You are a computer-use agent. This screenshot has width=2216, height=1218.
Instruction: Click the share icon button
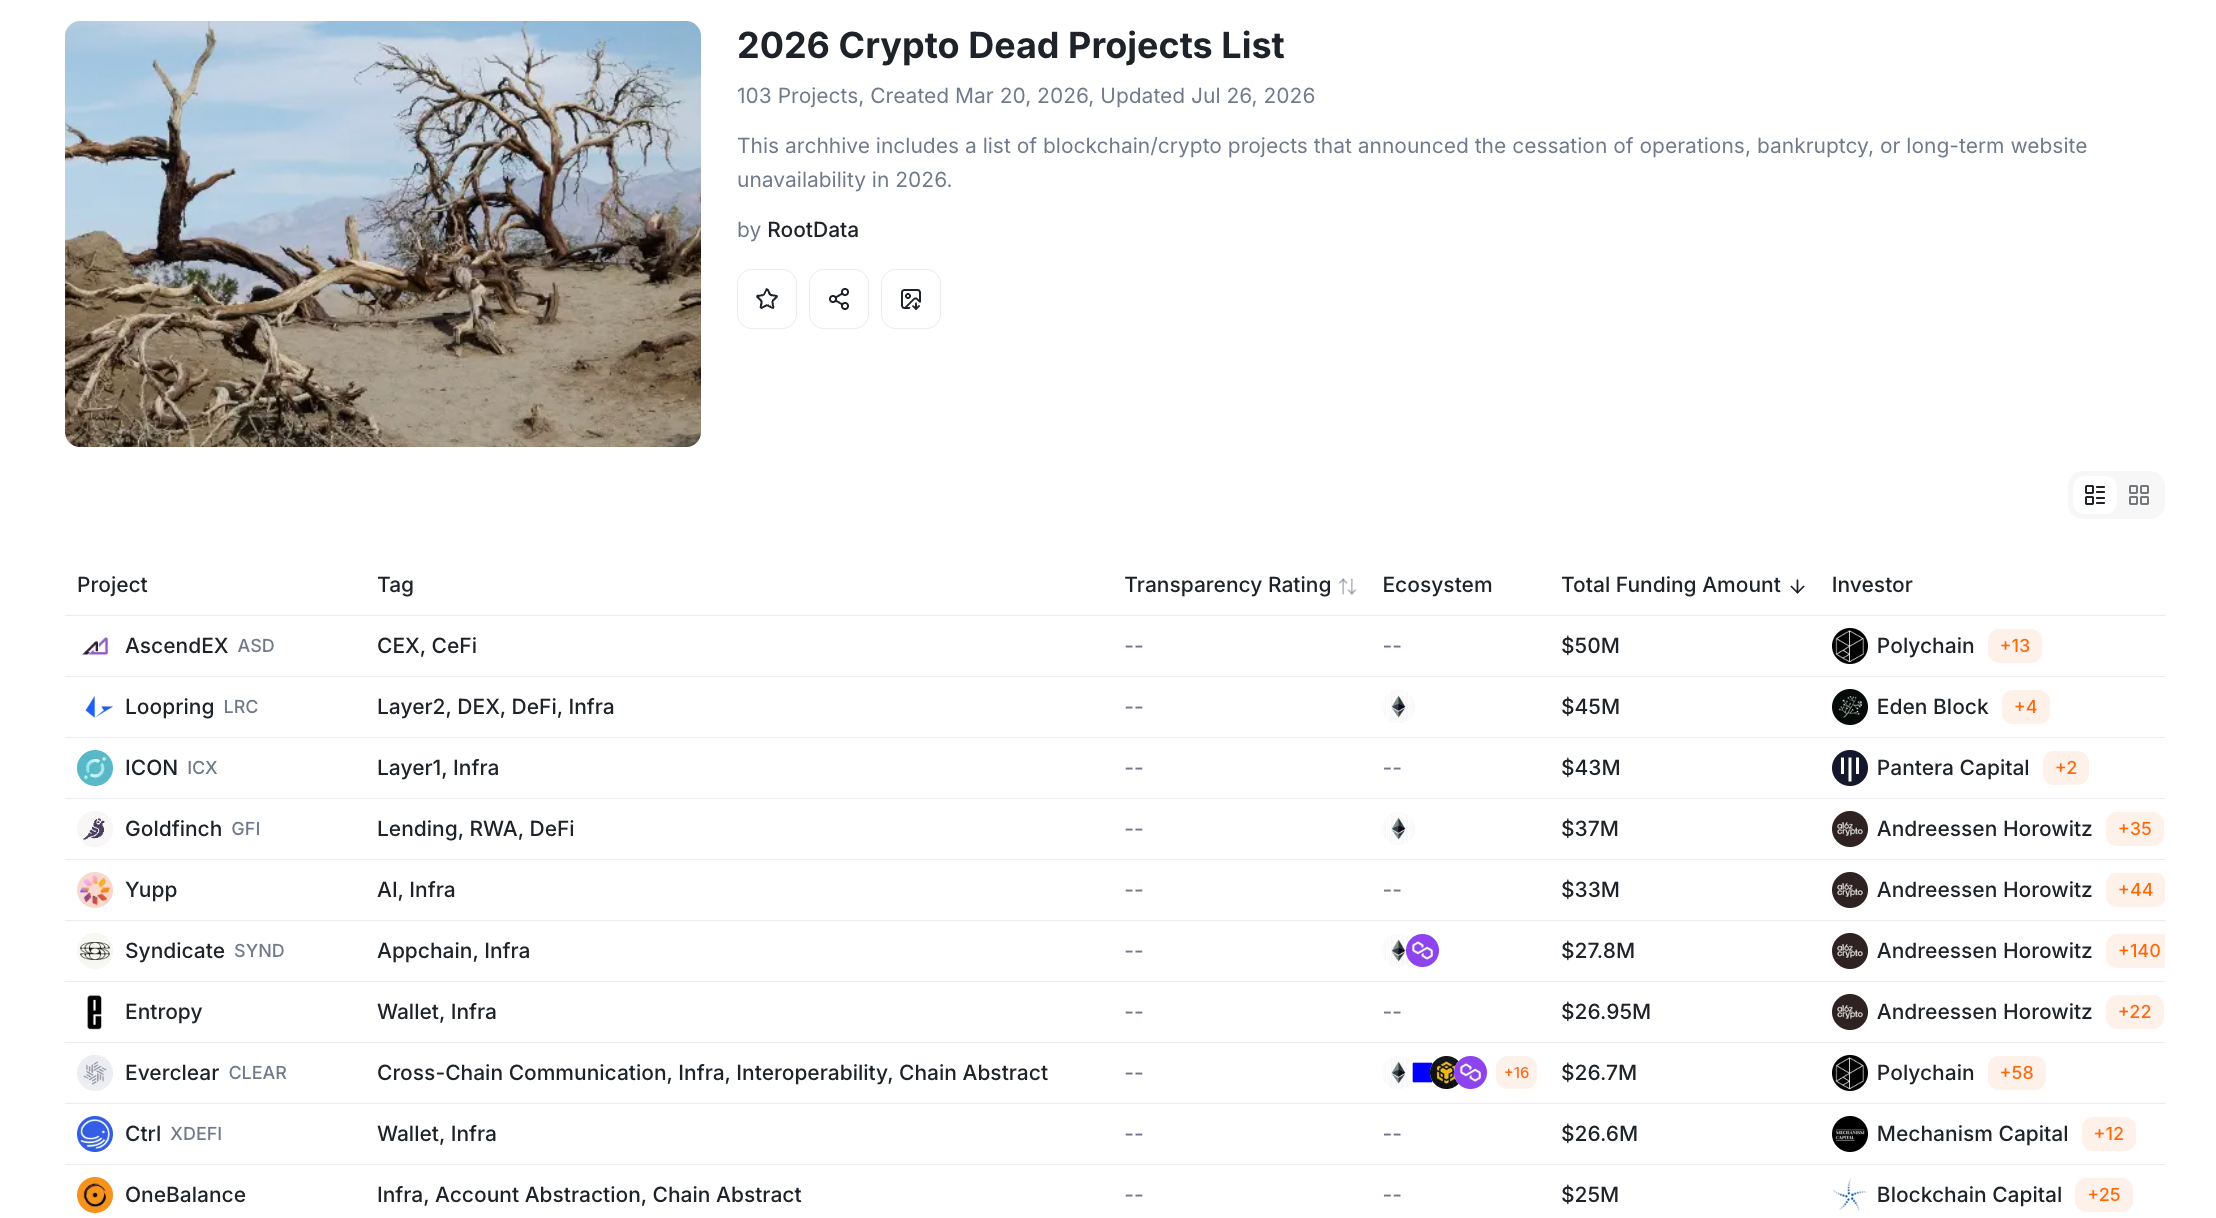[x=839, y=299]
